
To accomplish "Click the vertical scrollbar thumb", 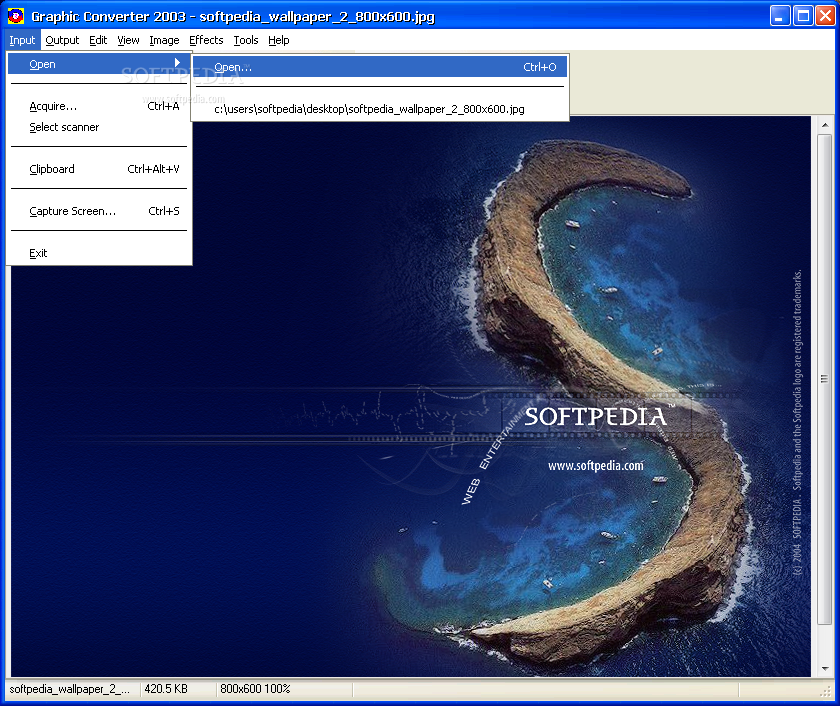I will point(825,380).
